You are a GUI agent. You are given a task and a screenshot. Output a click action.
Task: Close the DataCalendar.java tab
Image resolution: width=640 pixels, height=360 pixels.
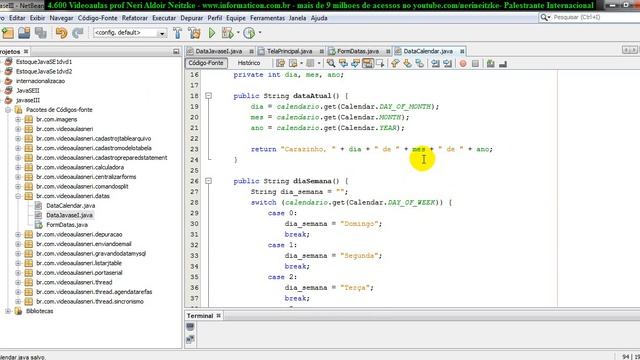(x=462, y=51)
